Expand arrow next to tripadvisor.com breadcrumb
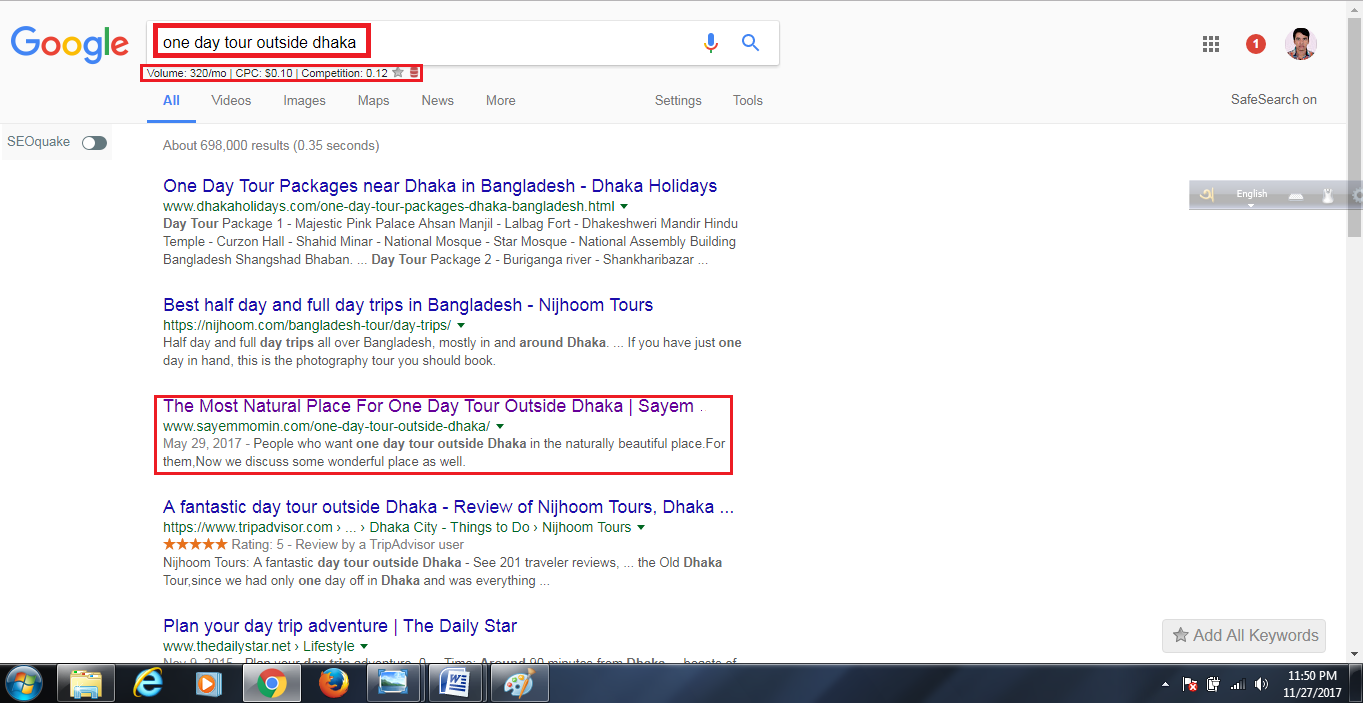 pyautogui.click(x=641, y=527)
